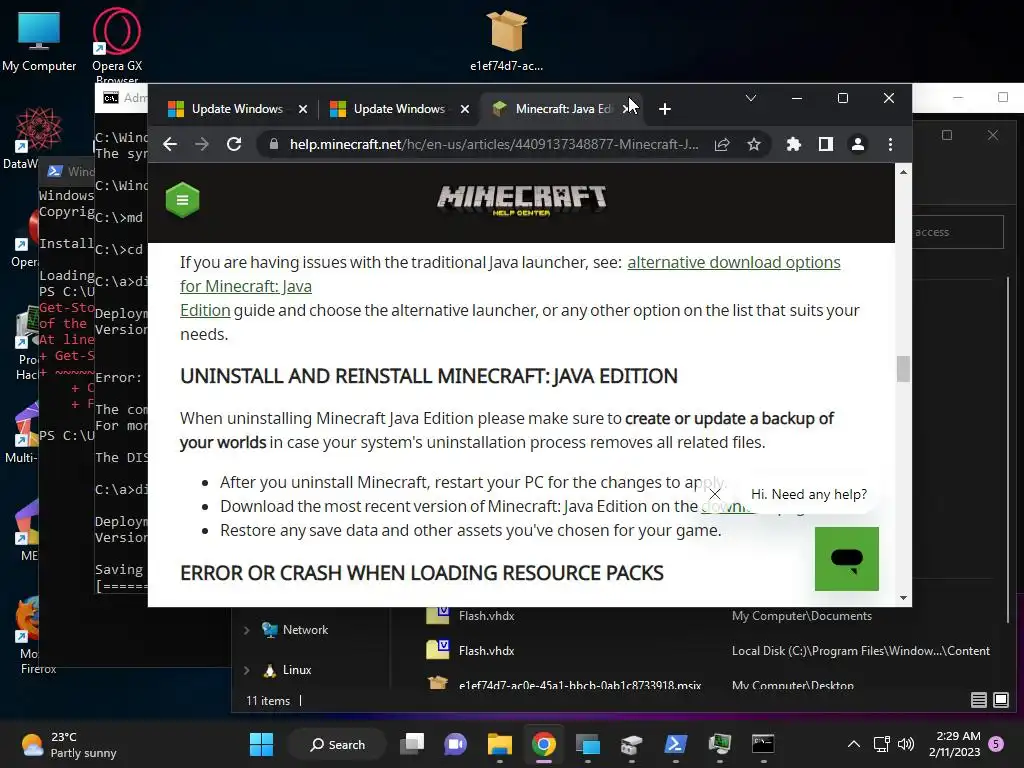Open clock showing 2:29 AM
The width and height of the screenshot is (1024, 768).
coord(954,744)
